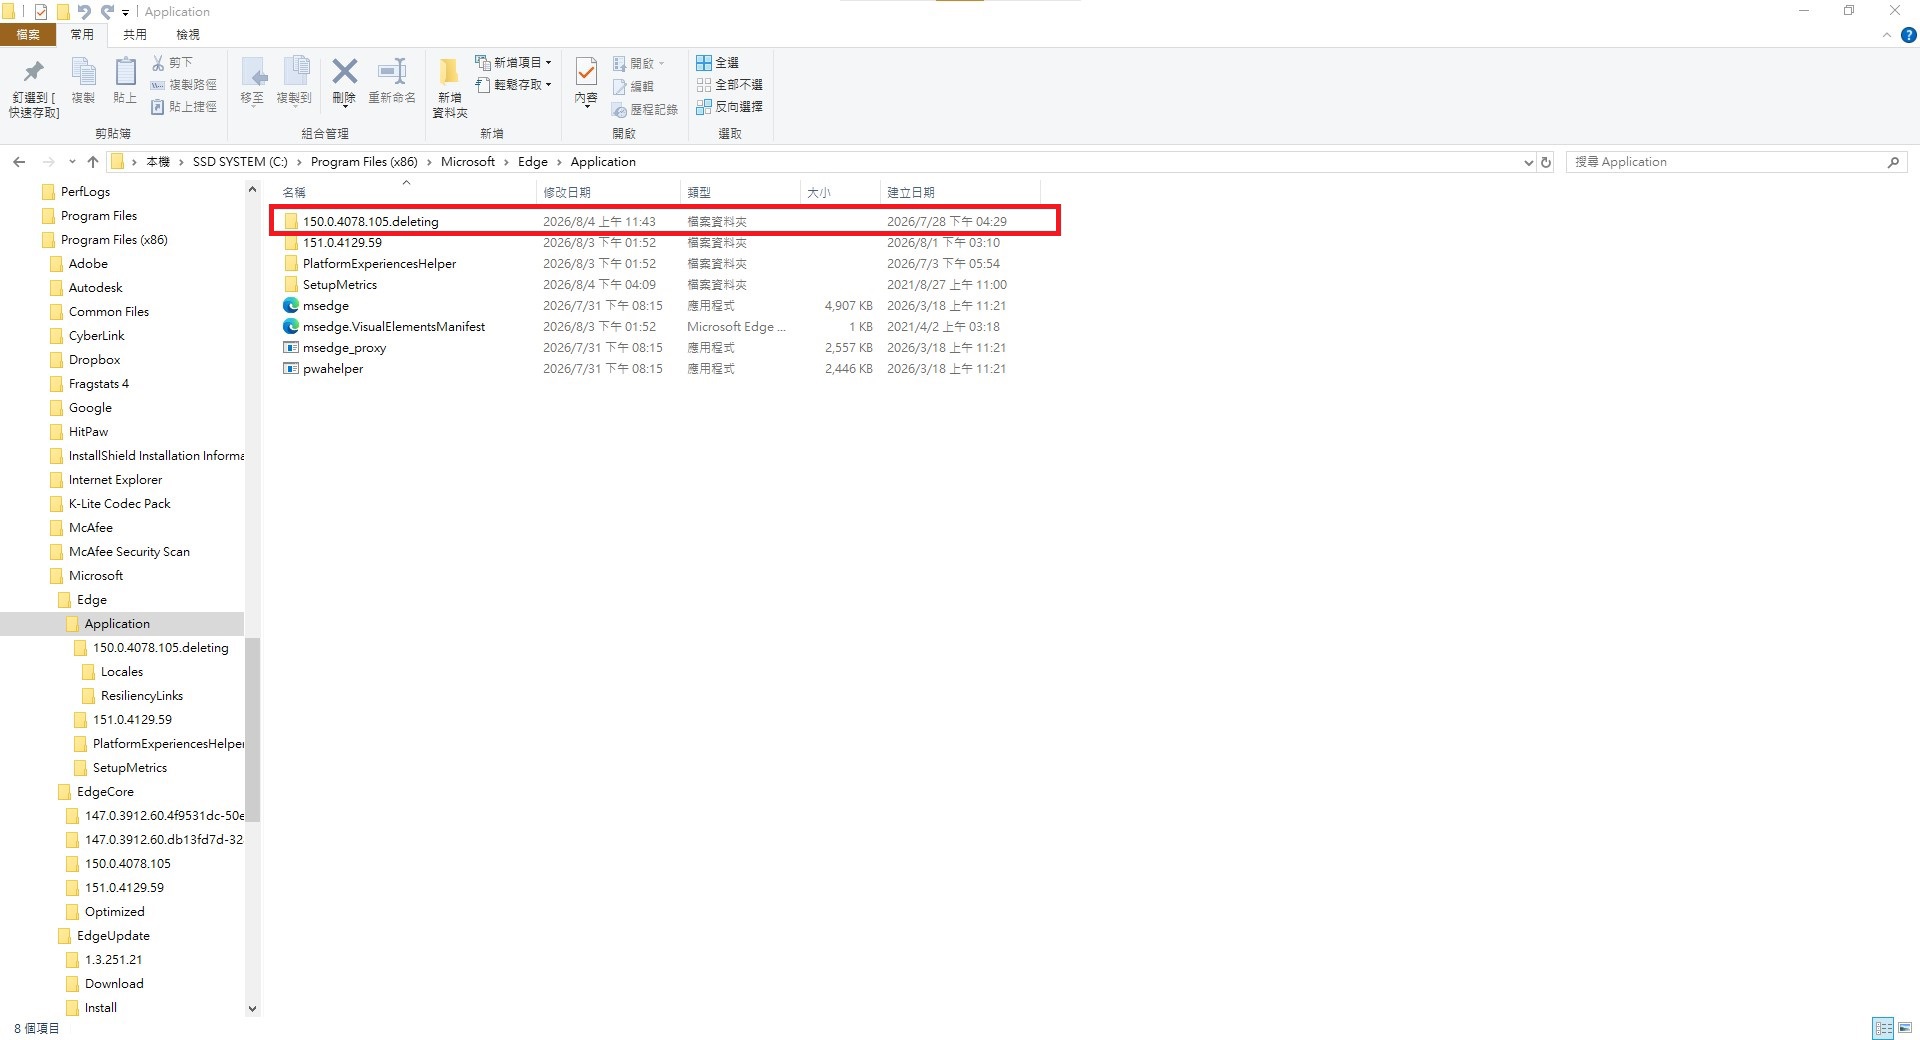Sort by the 大小 (Size) column header
Image resolution: width=1920 pixels, height=1040 pixels.
tap(841, 192)
